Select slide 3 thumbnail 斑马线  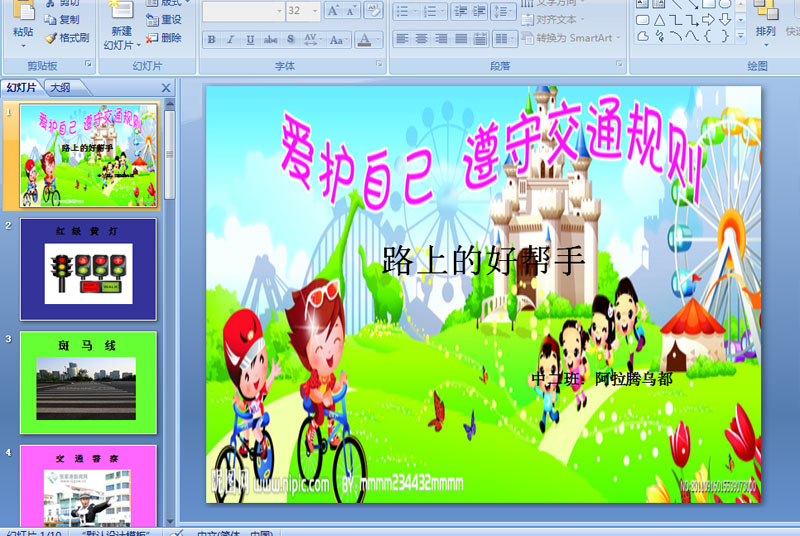(x=88, y=382)
